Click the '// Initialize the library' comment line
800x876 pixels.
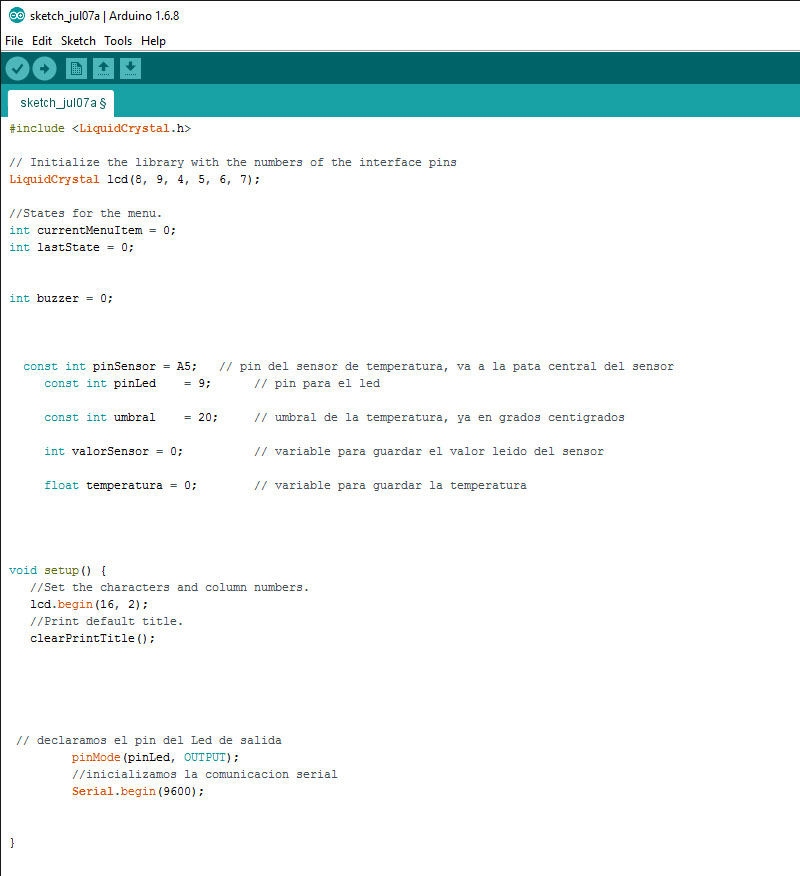click(233, 162)
